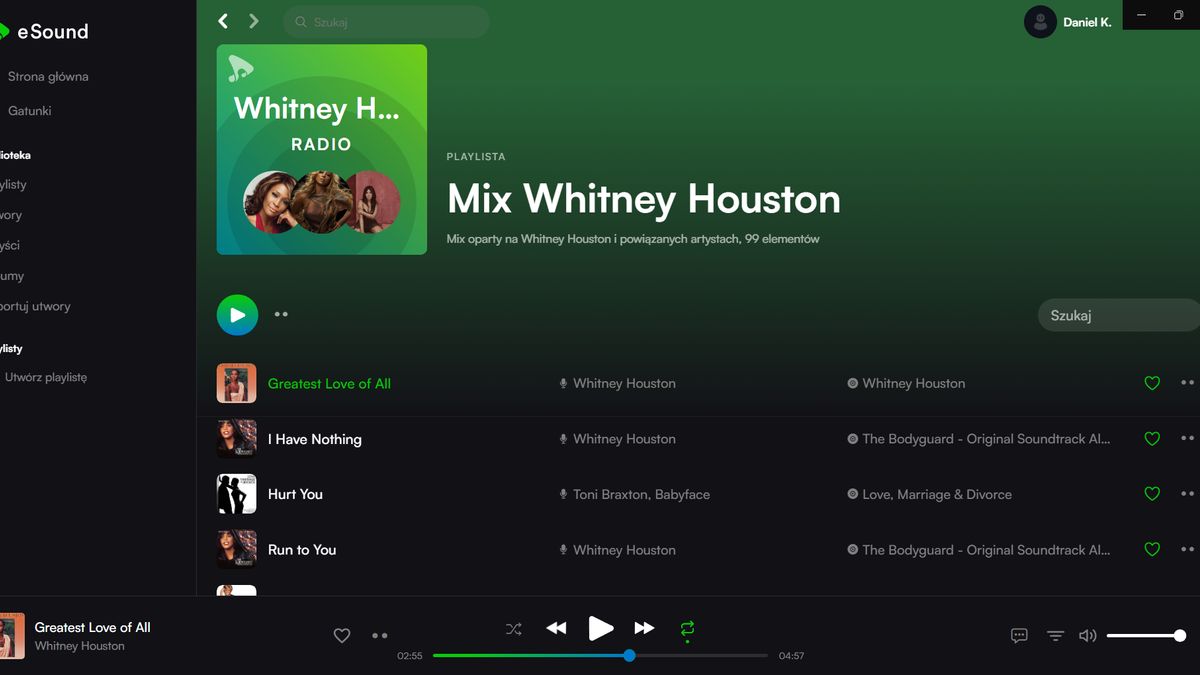Like the now playing track in player bar

click(x=342, y=635)
